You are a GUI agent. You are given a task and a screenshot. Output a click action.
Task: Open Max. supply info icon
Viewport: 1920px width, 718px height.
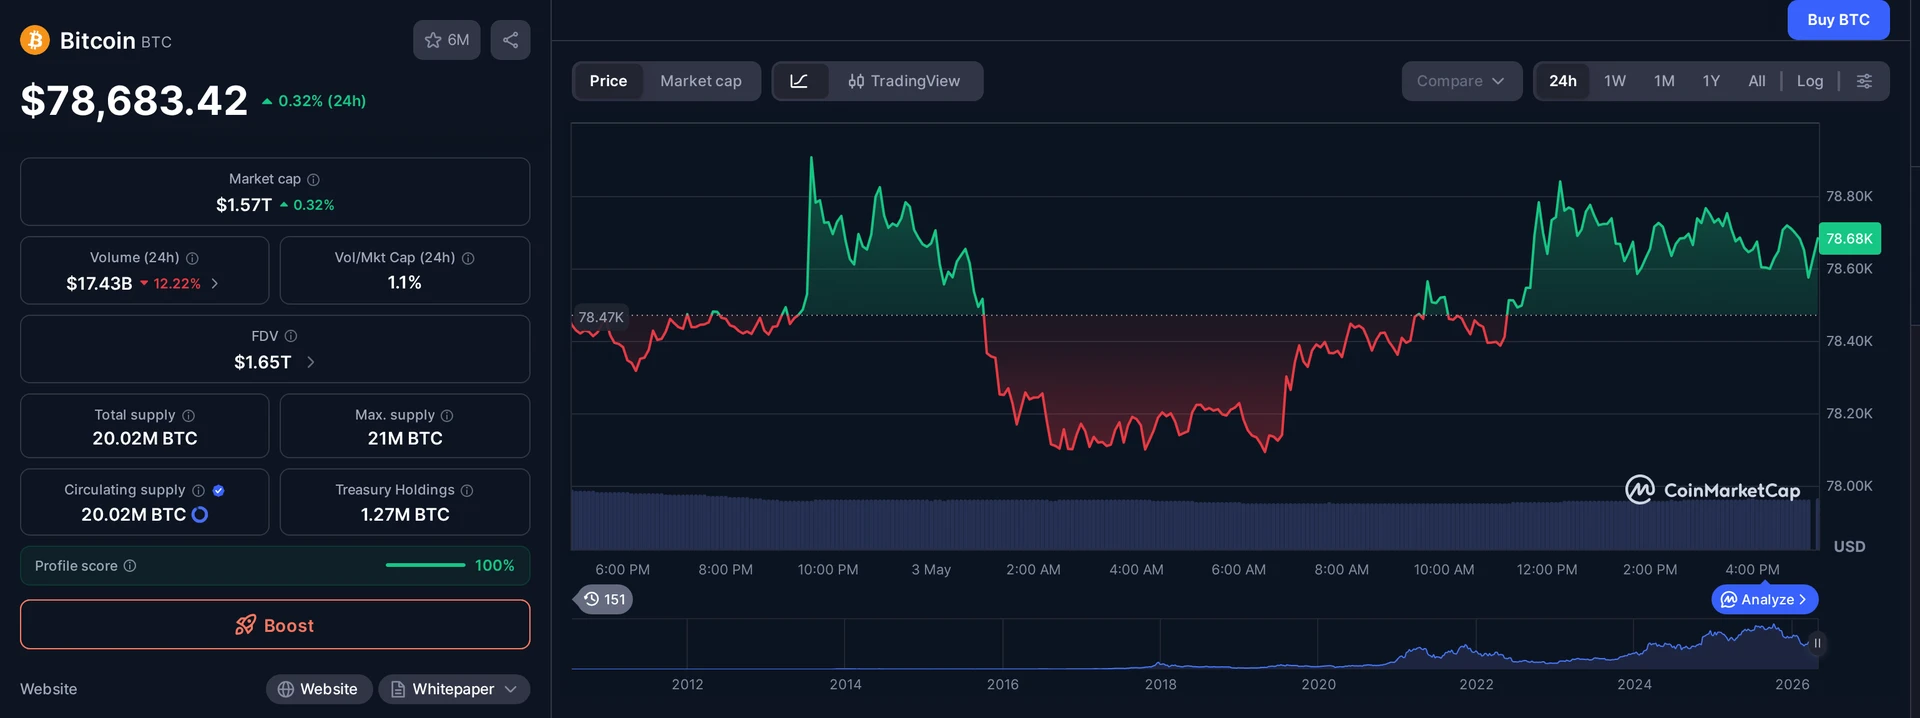tap(447, 415)
